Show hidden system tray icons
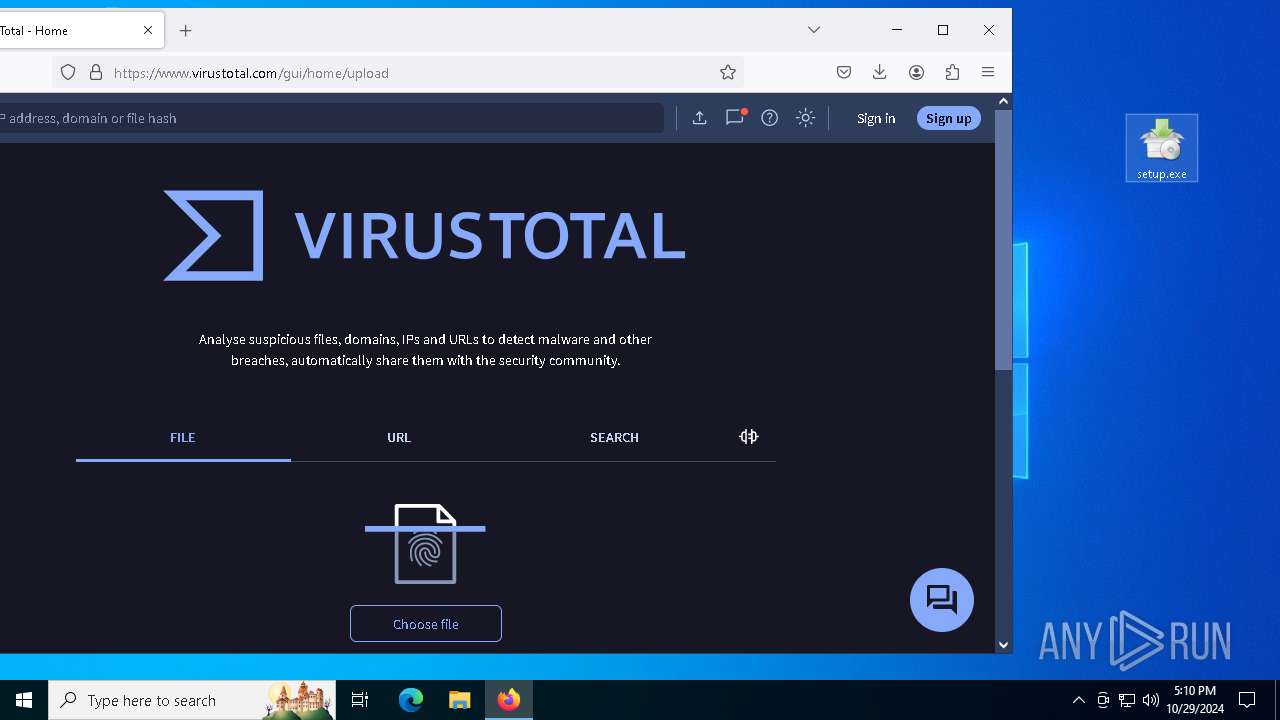The height and width of the screenshot is (720, 1280). pyautogui.click(x=1078, y=700)
